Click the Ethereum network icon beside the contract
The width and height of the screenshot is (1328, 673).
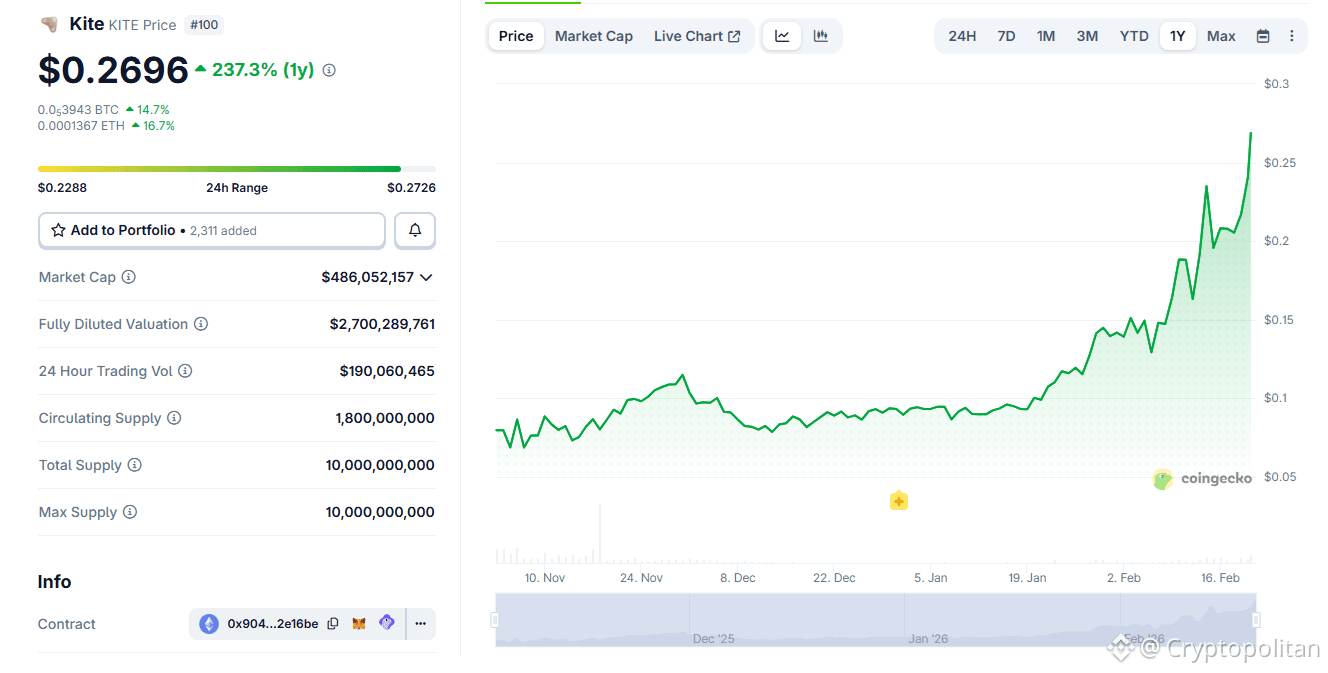[208, 622]
